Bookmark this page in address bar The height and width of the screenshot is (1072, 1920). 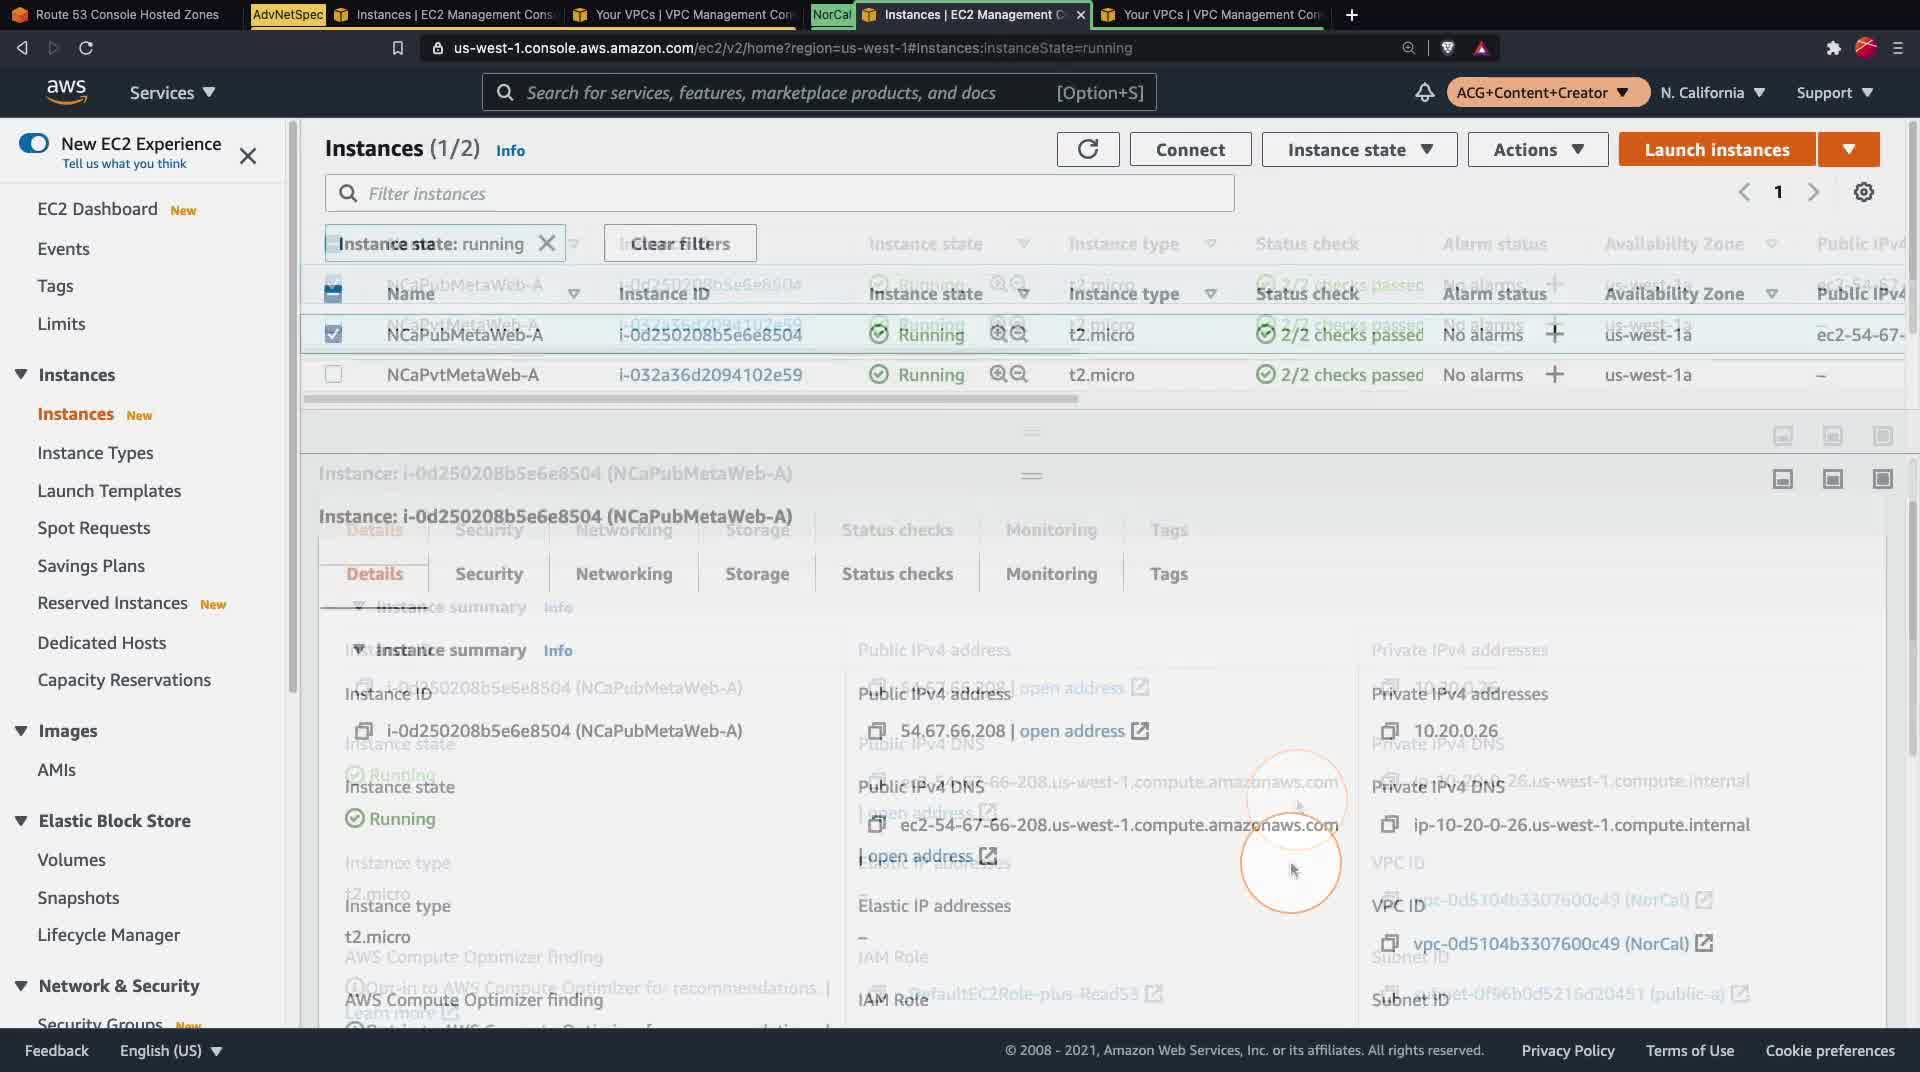(397, 47)
